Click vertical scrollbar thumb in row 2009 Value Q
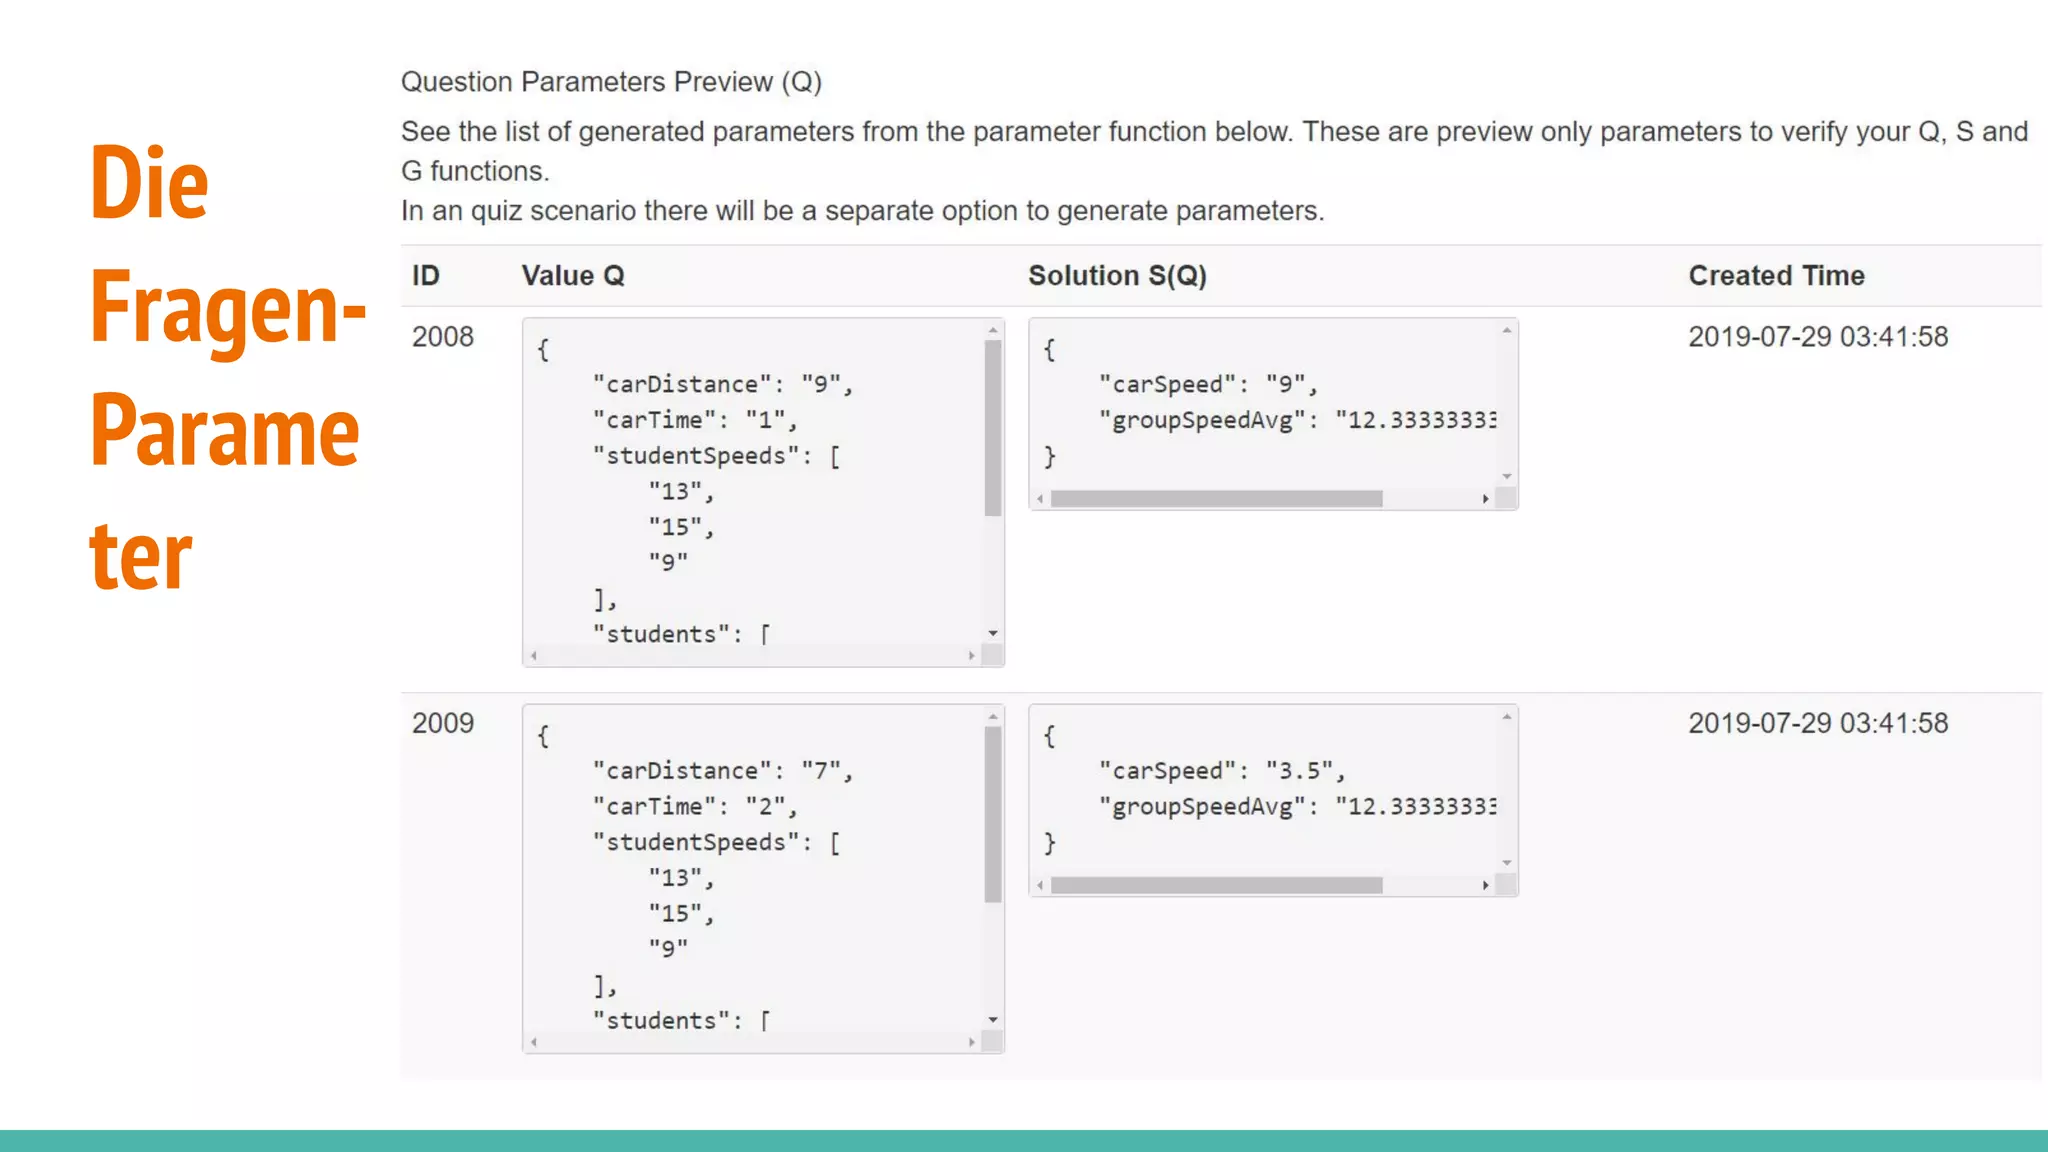Image resolution: width=2048 pixels, height=1152 pixels. pyautogui.click(x=993, y=814)
